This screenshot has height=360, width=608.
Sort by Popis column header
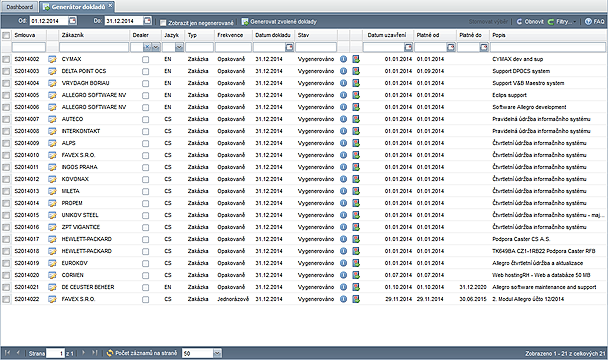pos(499,35)
